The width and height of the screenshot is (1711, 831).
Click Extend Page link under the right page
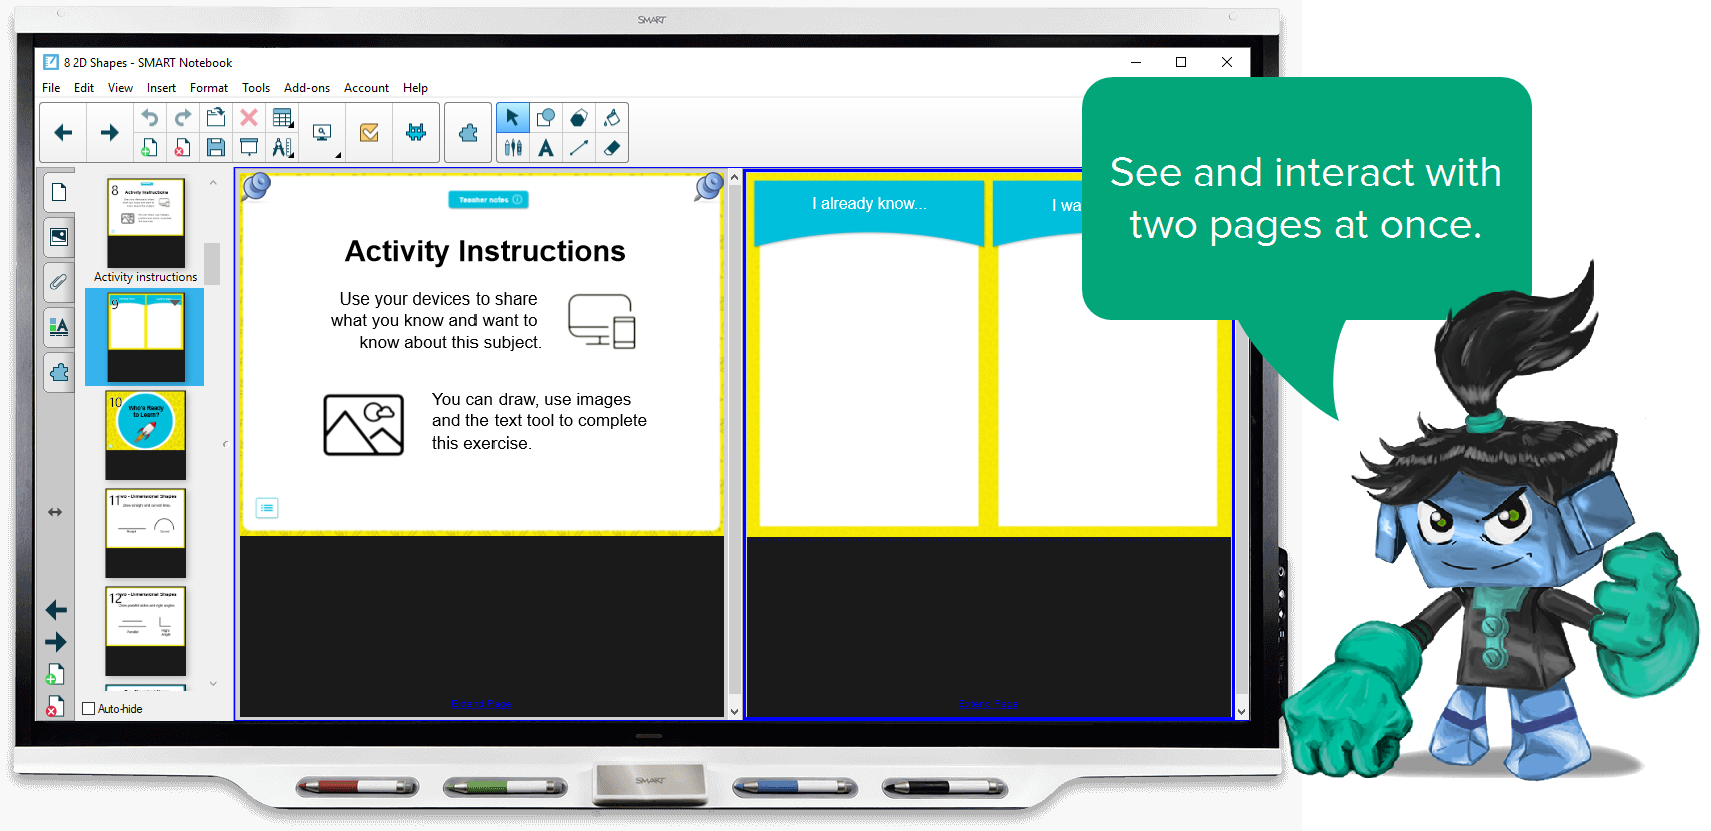click(x=988, y=705)
